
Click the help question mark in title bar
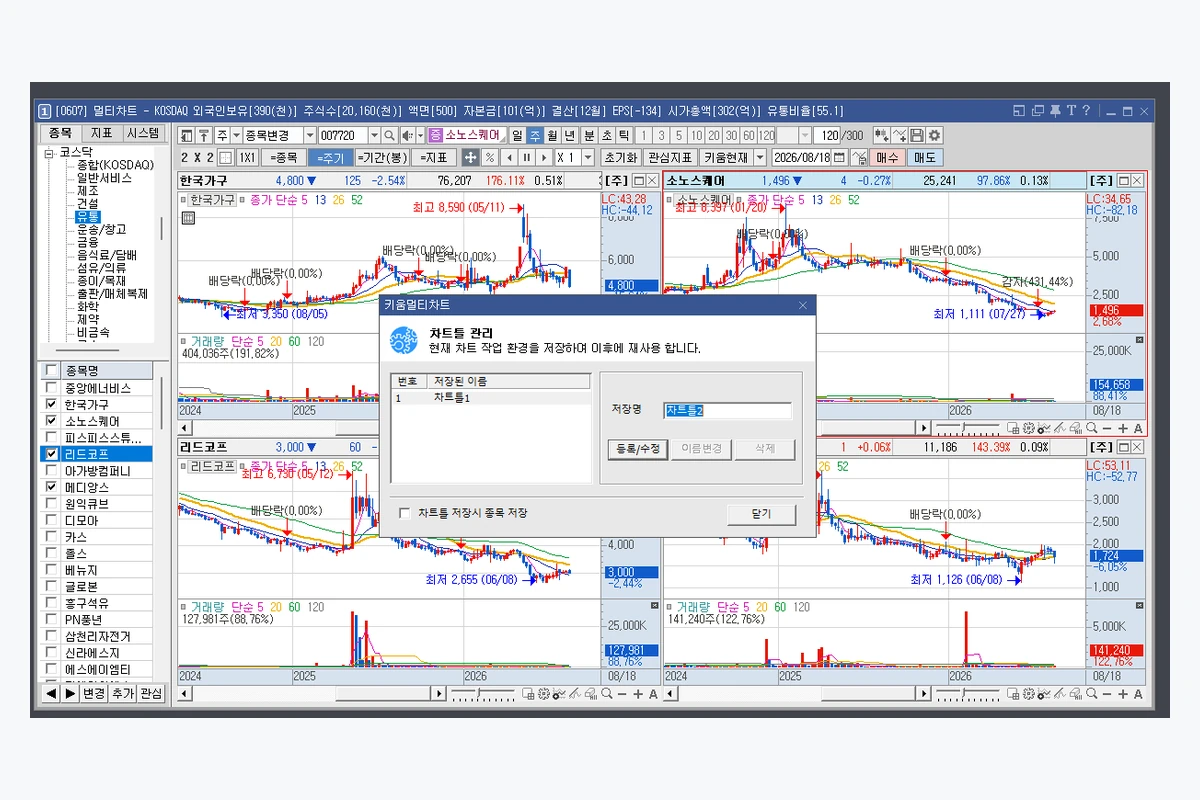(x=1086, y=111)
